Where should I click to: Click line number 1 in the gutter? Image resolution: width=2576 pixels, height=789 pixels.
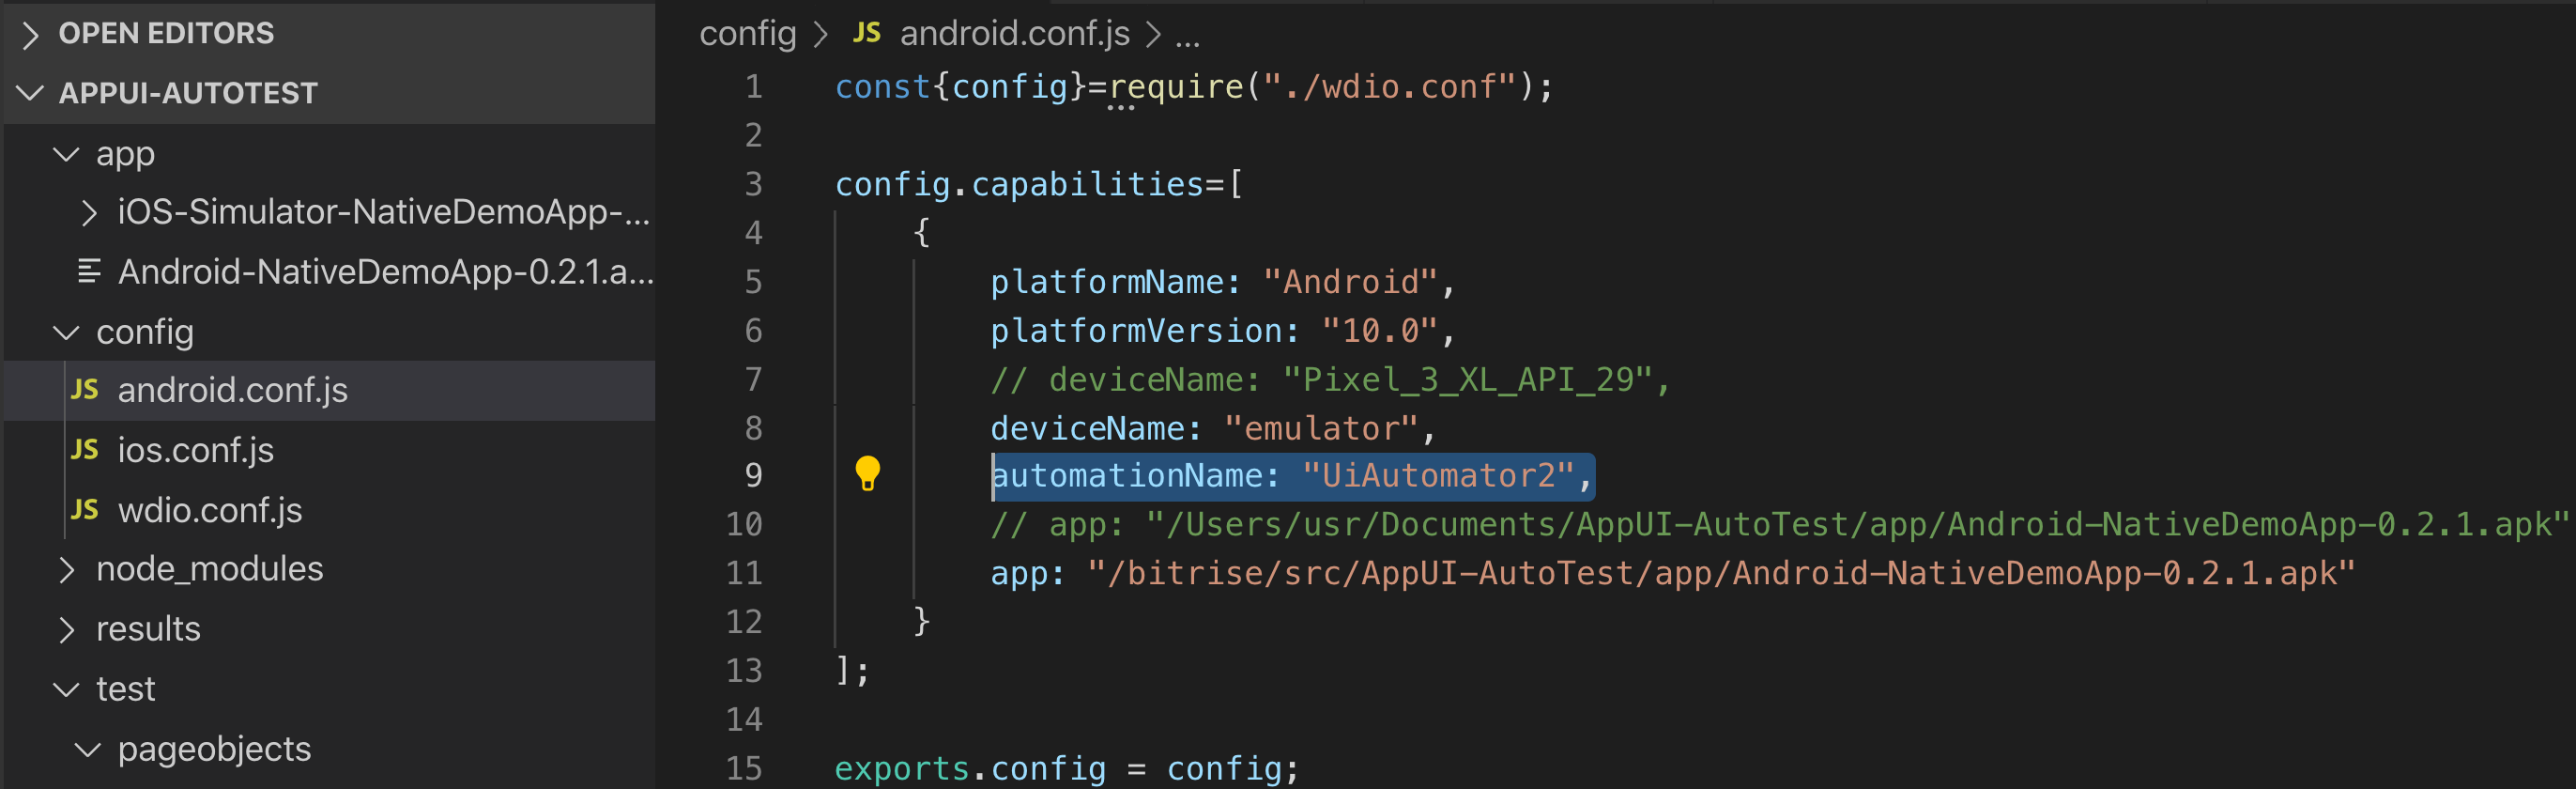pyautogui.click(x=753, y=87)
